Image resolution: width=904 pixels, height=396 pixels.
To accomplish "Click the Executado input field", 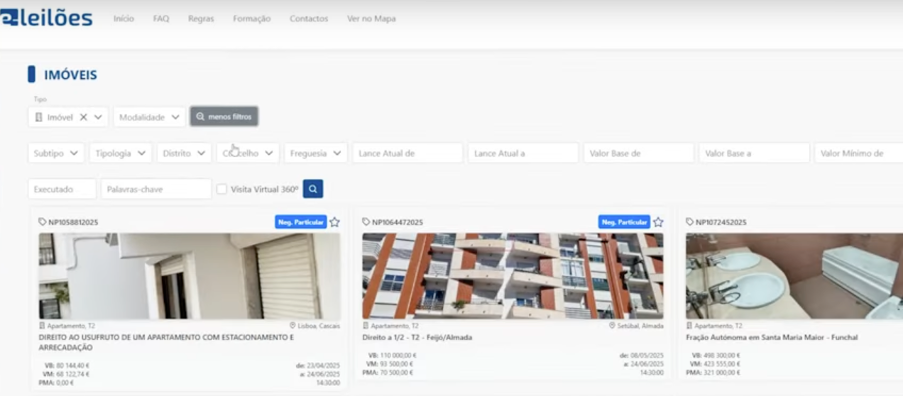I will 62,188.
